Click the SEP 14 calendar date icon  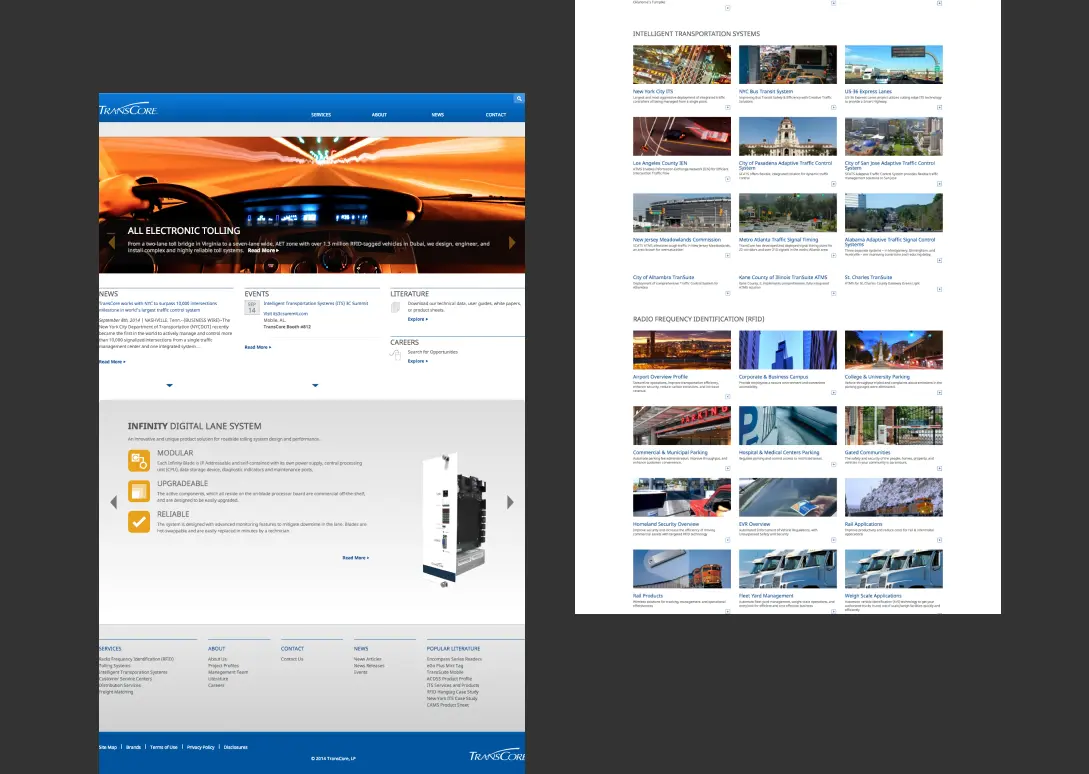pyautogui.click(x=251, y=307)
